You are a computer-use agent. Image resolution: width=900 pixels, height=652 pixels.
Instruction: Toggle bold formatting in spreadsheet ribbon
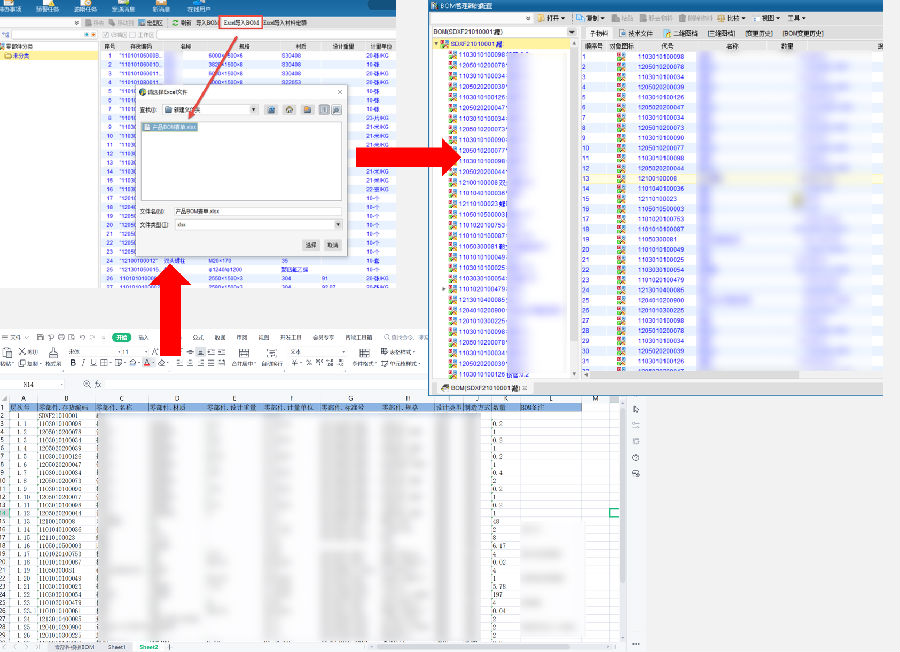click(x=74, y=363)
